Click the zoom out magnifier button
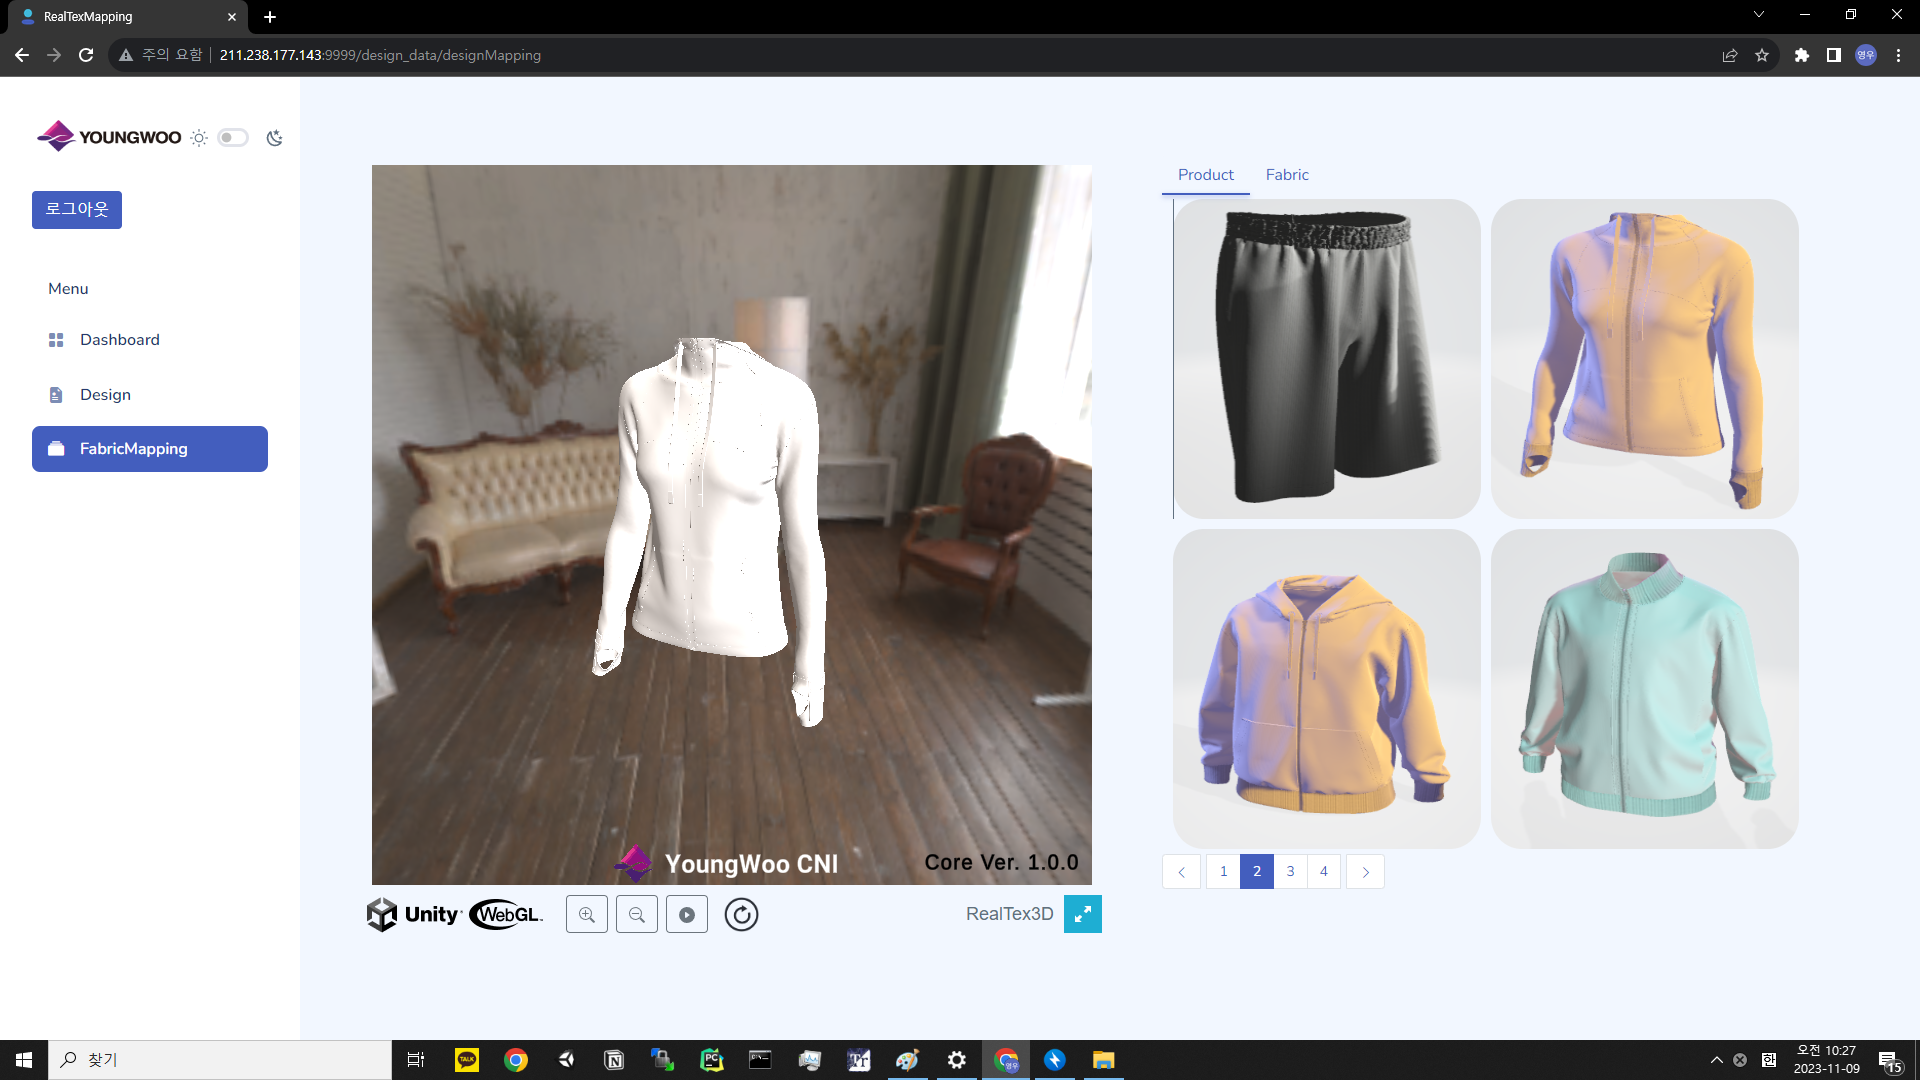This screenshot has width=1920, height=1080. [637, 914]
